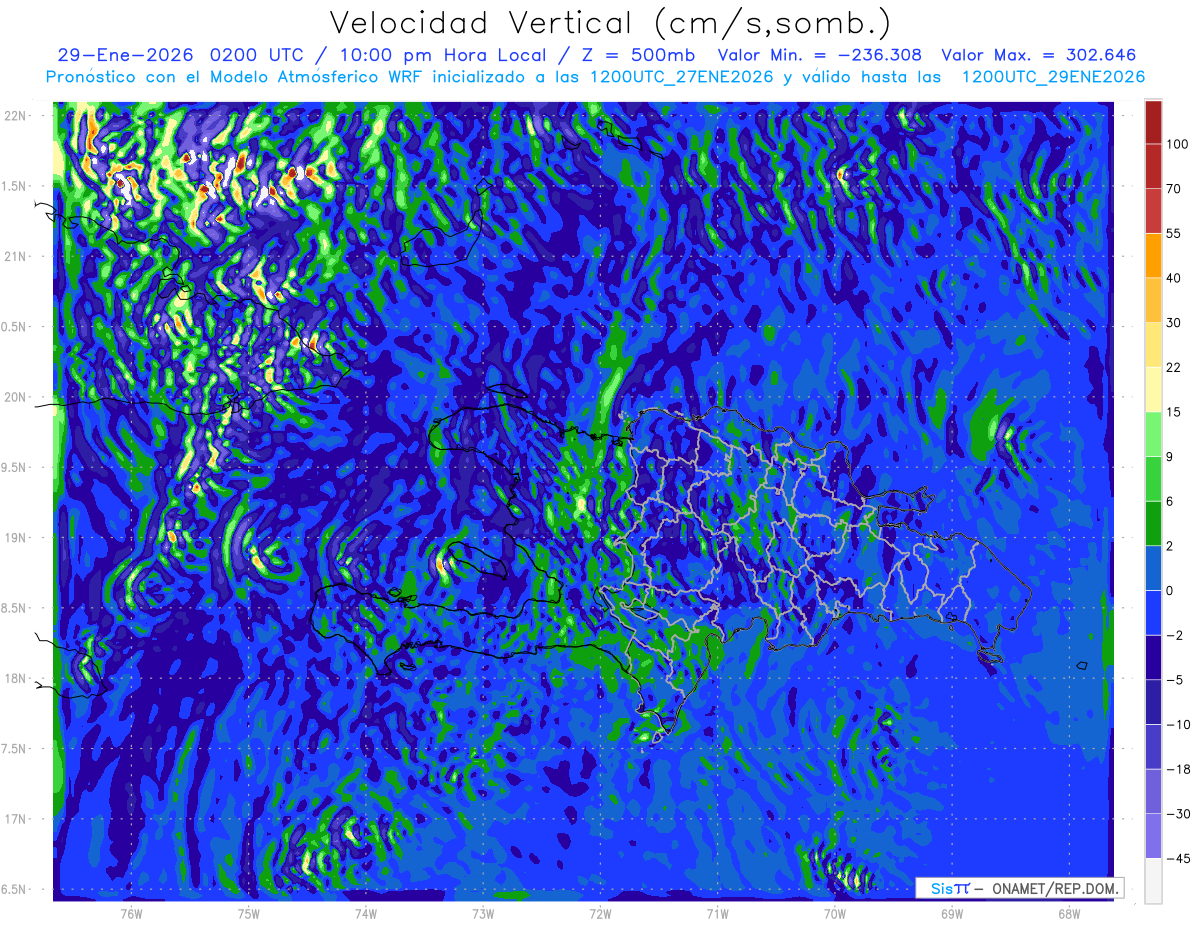Click the "-30" value on the color bar
Viewport: 1200px width, 927px height.
(x=1177, y=814)
